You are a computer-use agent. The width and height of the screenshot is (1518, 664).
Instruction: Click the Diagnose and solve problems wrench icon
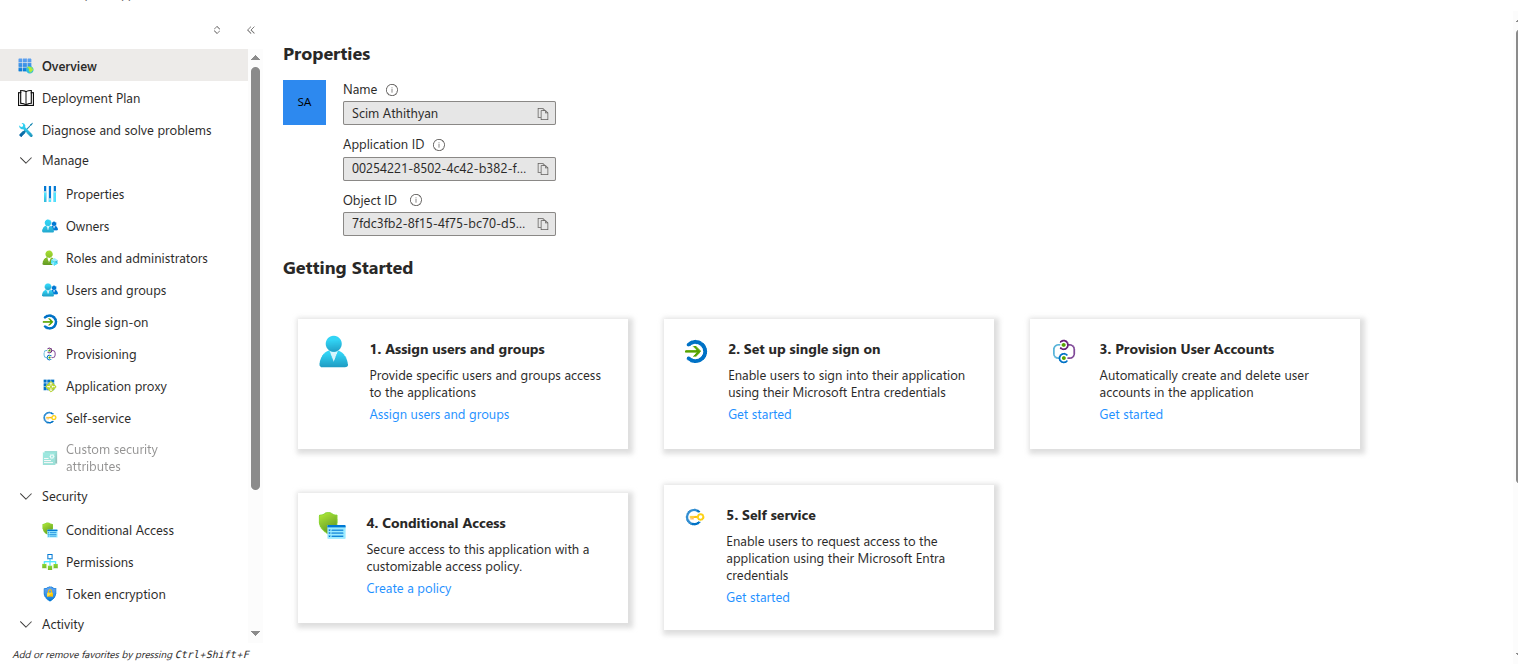point(26,130)
